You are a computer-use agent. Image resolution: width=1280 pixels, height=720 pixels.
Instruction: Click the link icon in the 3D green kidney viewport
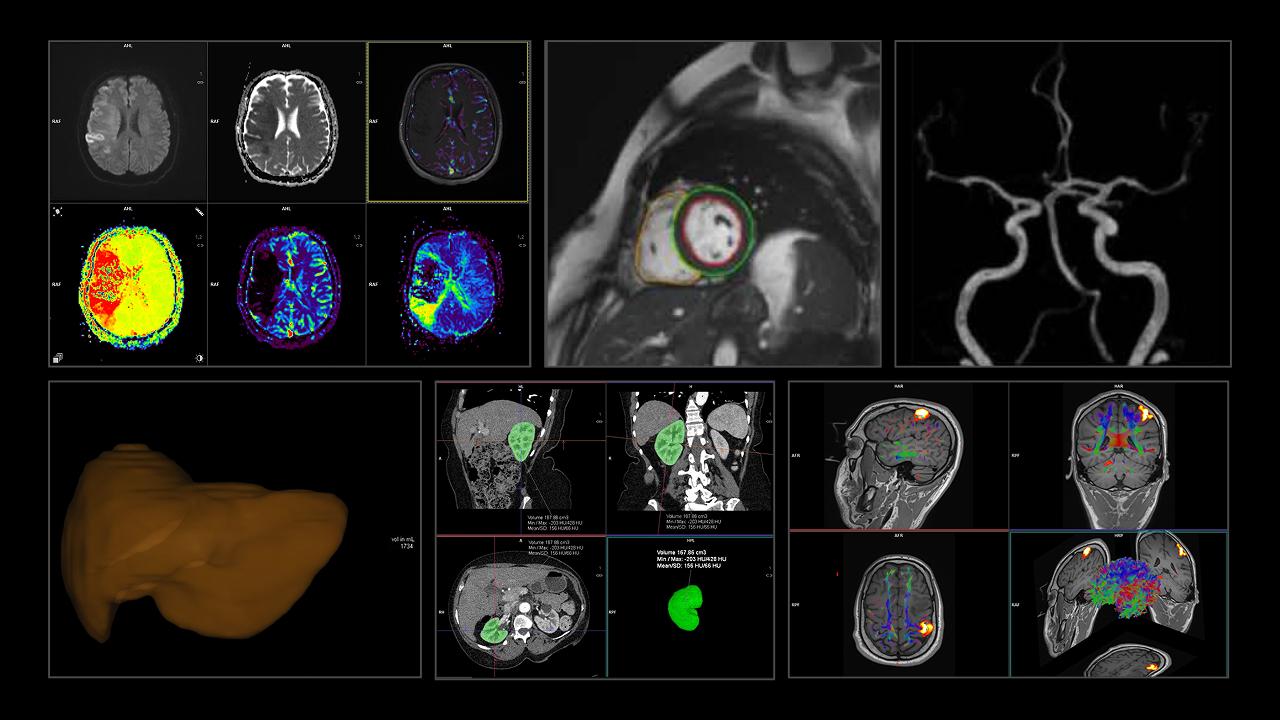click(769, 576)
